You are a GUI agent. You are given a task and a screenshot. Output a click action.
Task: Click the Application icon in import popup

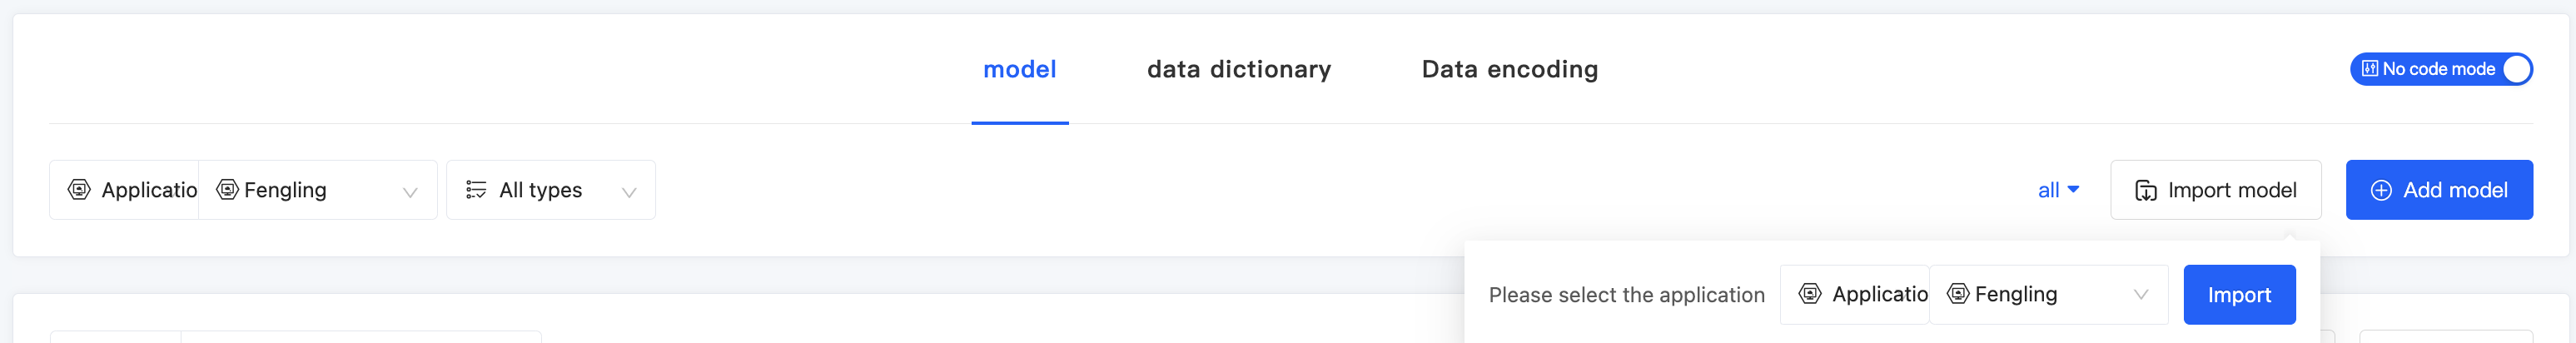(x=1809, y=294)
